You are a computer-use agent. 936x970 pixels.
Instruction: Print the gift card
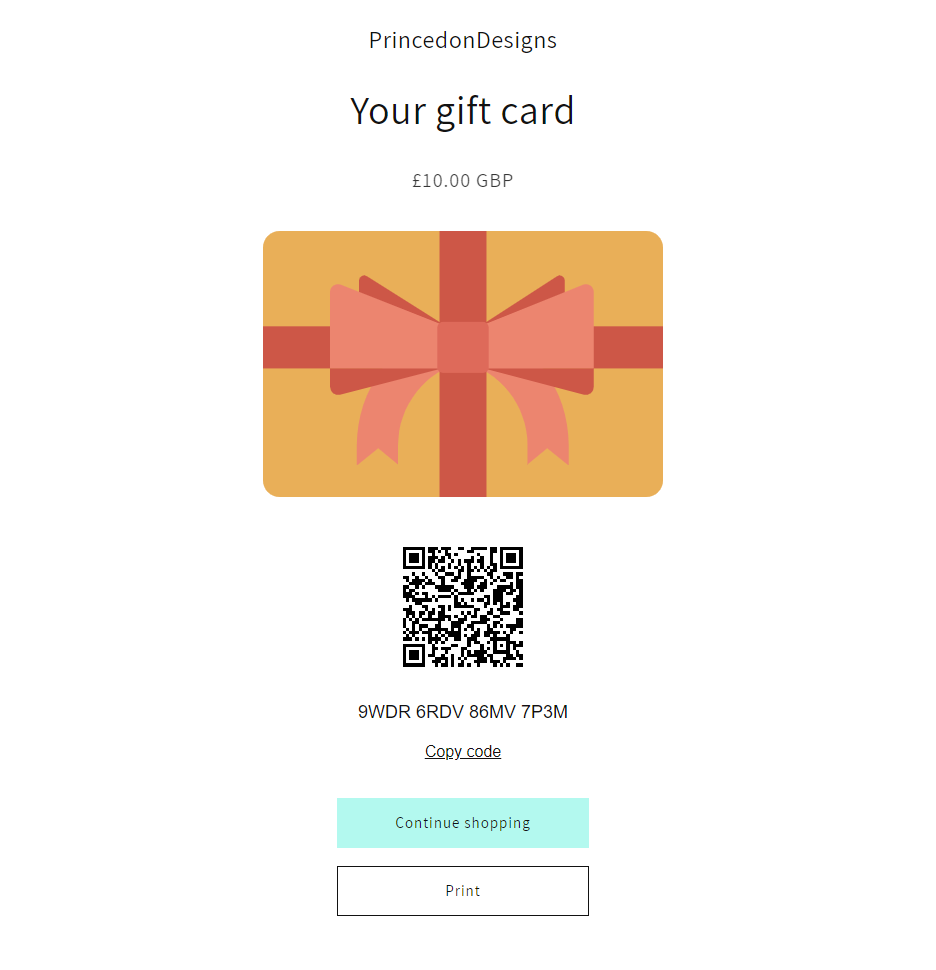(x=463, y=891)
